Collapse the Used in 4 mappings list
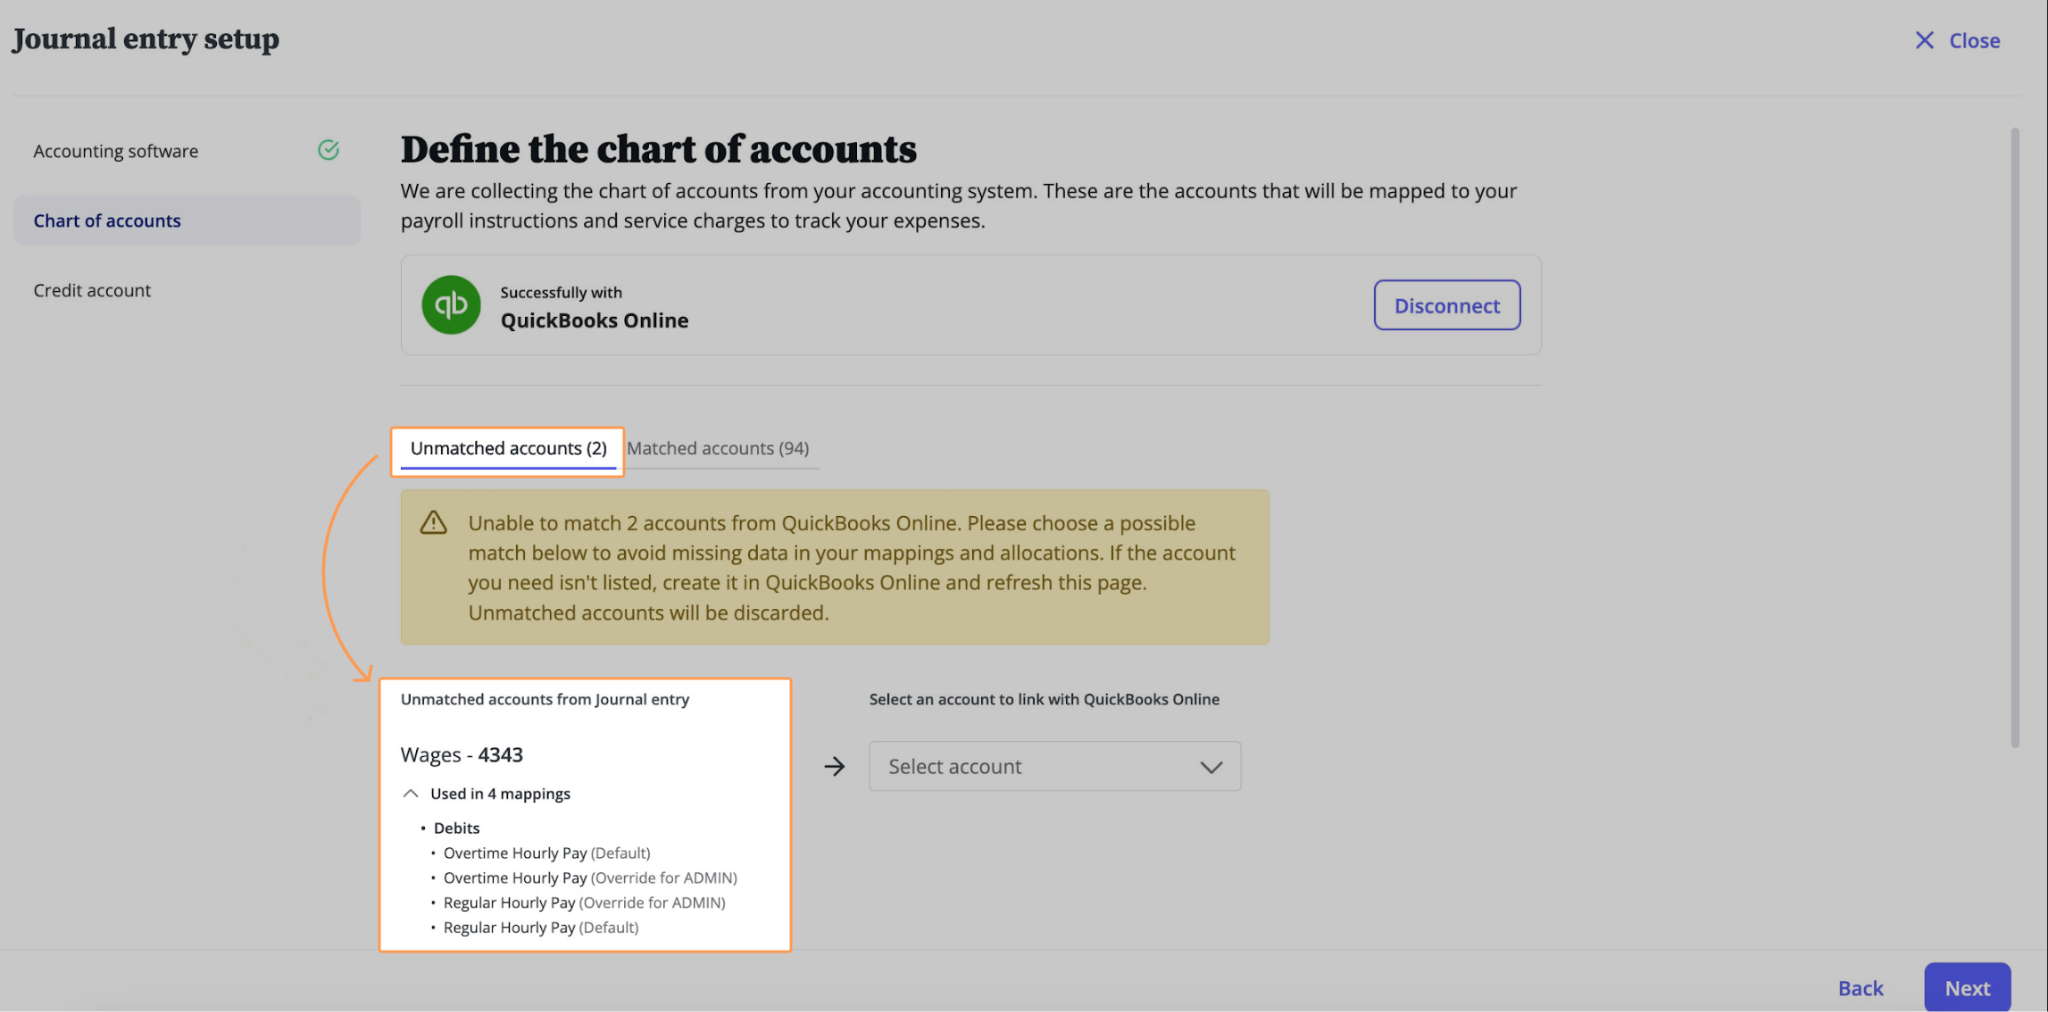The width and height of the screenshot is (2048, 1012). [410, 793]
